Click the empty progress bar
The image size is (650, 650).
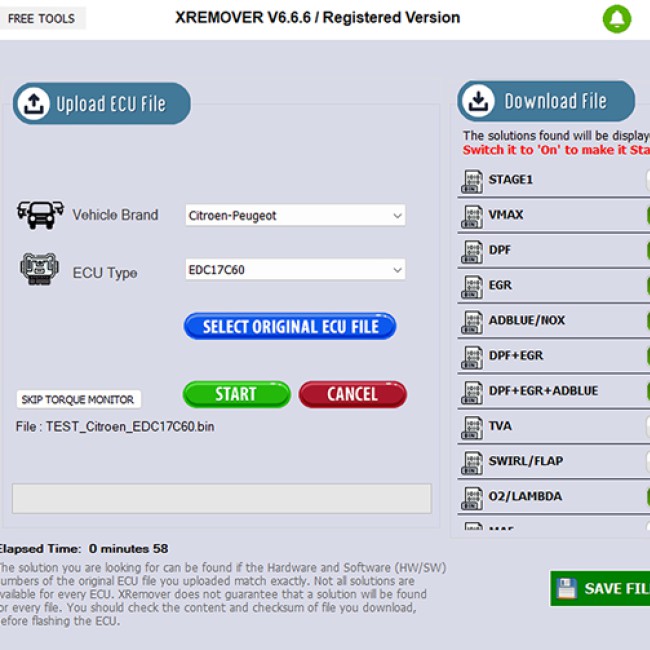[222, 498]
